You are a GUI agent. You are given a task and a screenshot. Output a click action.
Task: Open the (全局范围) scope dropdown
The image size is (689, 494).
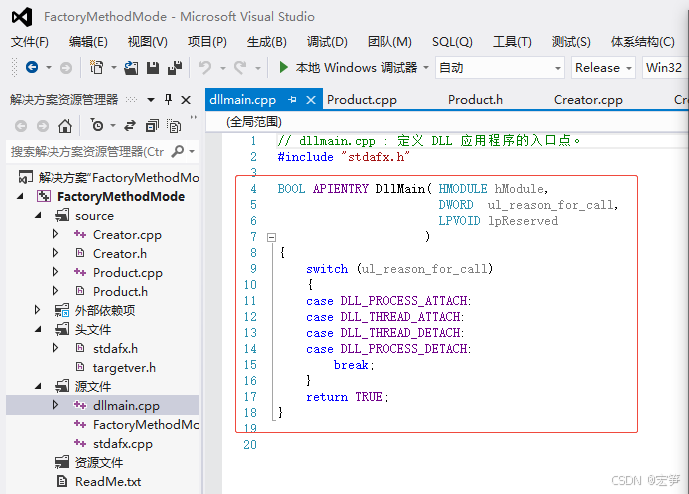pos(447,122)
